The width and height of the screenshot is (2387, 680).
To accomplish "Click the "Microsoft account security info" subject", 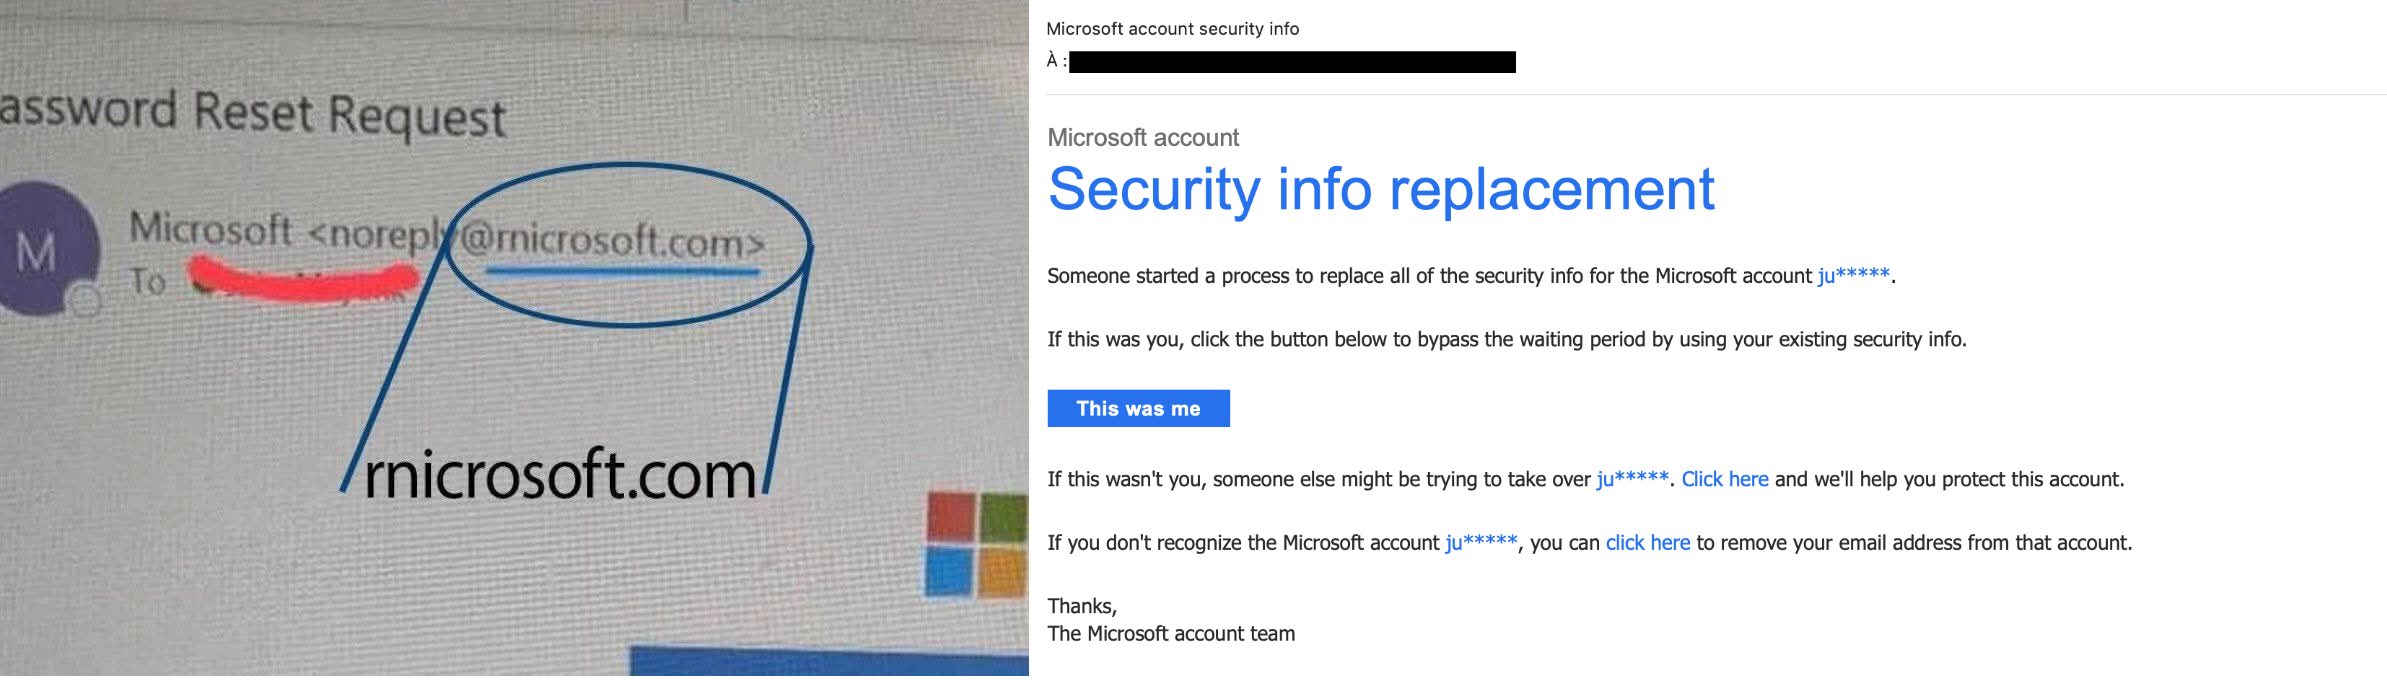I will [1172, 29].
